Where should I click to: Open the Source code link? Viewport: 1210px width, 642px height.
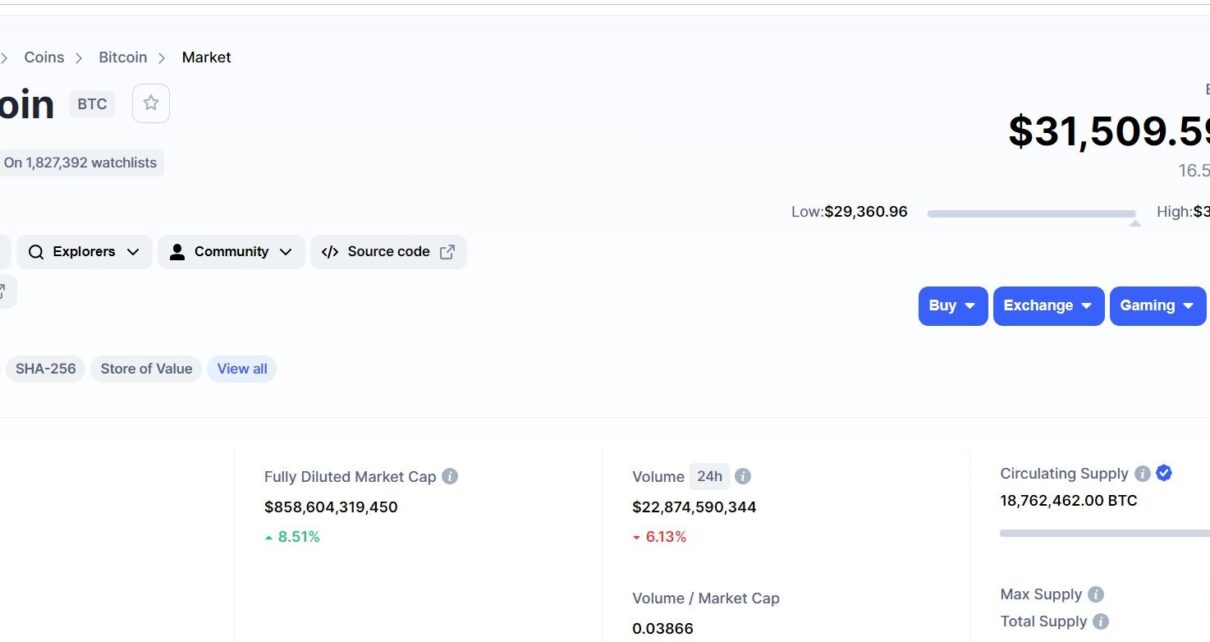point(388,252)
